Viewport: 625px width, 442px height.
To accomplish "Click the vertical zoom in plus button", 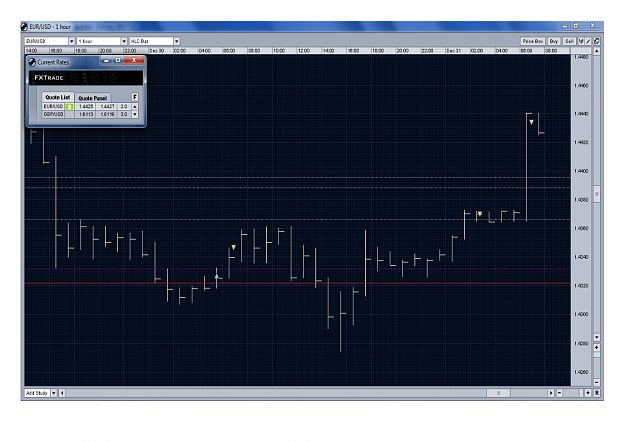I will click(597, 348).
